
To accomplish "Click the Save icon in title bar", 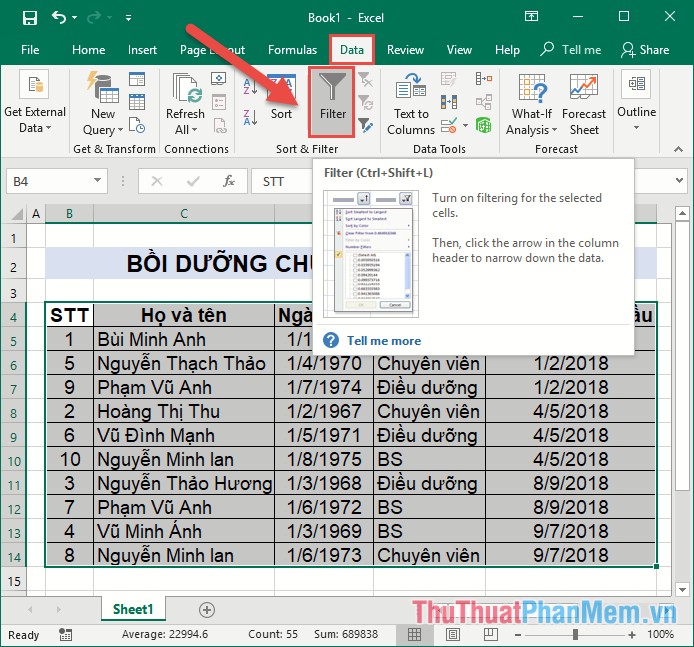I will (30, 18).
